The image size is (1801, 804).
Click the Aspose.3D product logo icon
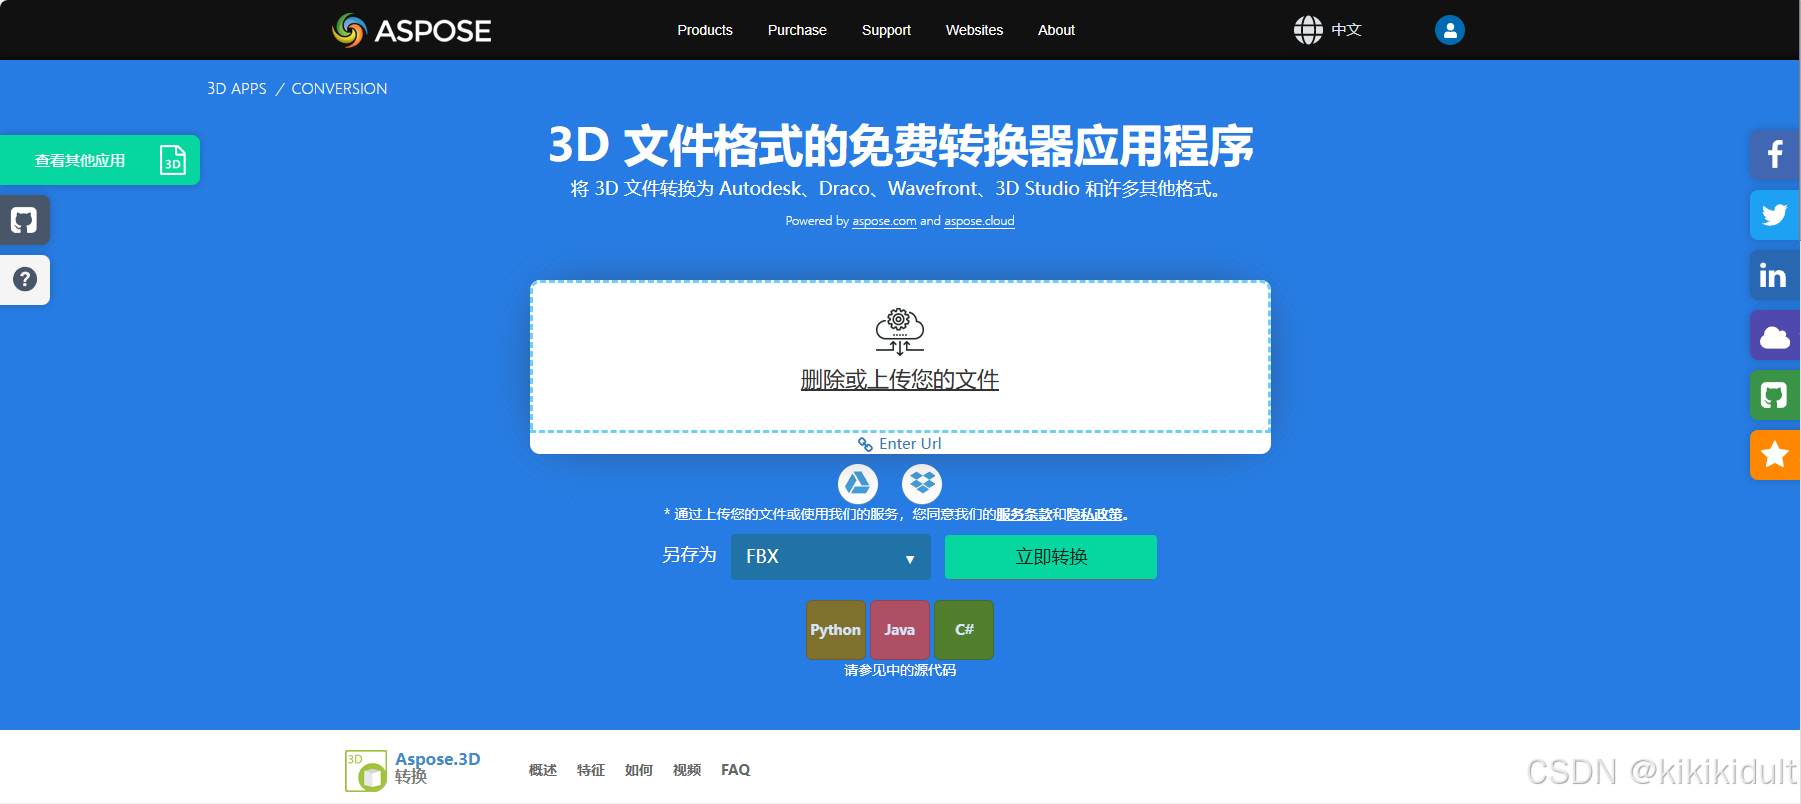tap(366, 771)
